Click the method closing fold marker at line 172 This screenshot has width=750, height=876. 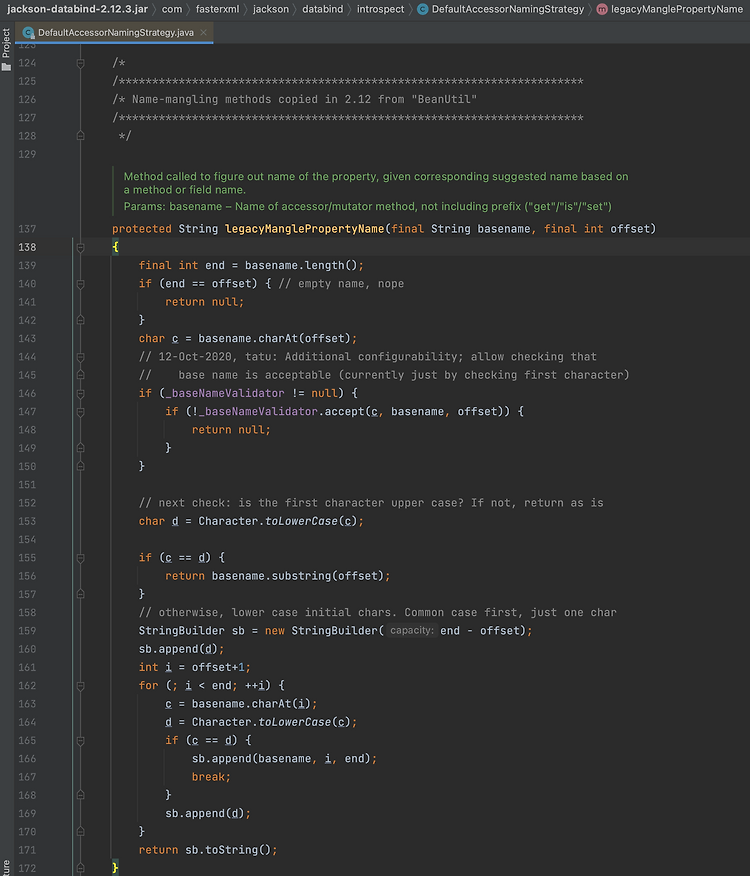coord(80,868)
